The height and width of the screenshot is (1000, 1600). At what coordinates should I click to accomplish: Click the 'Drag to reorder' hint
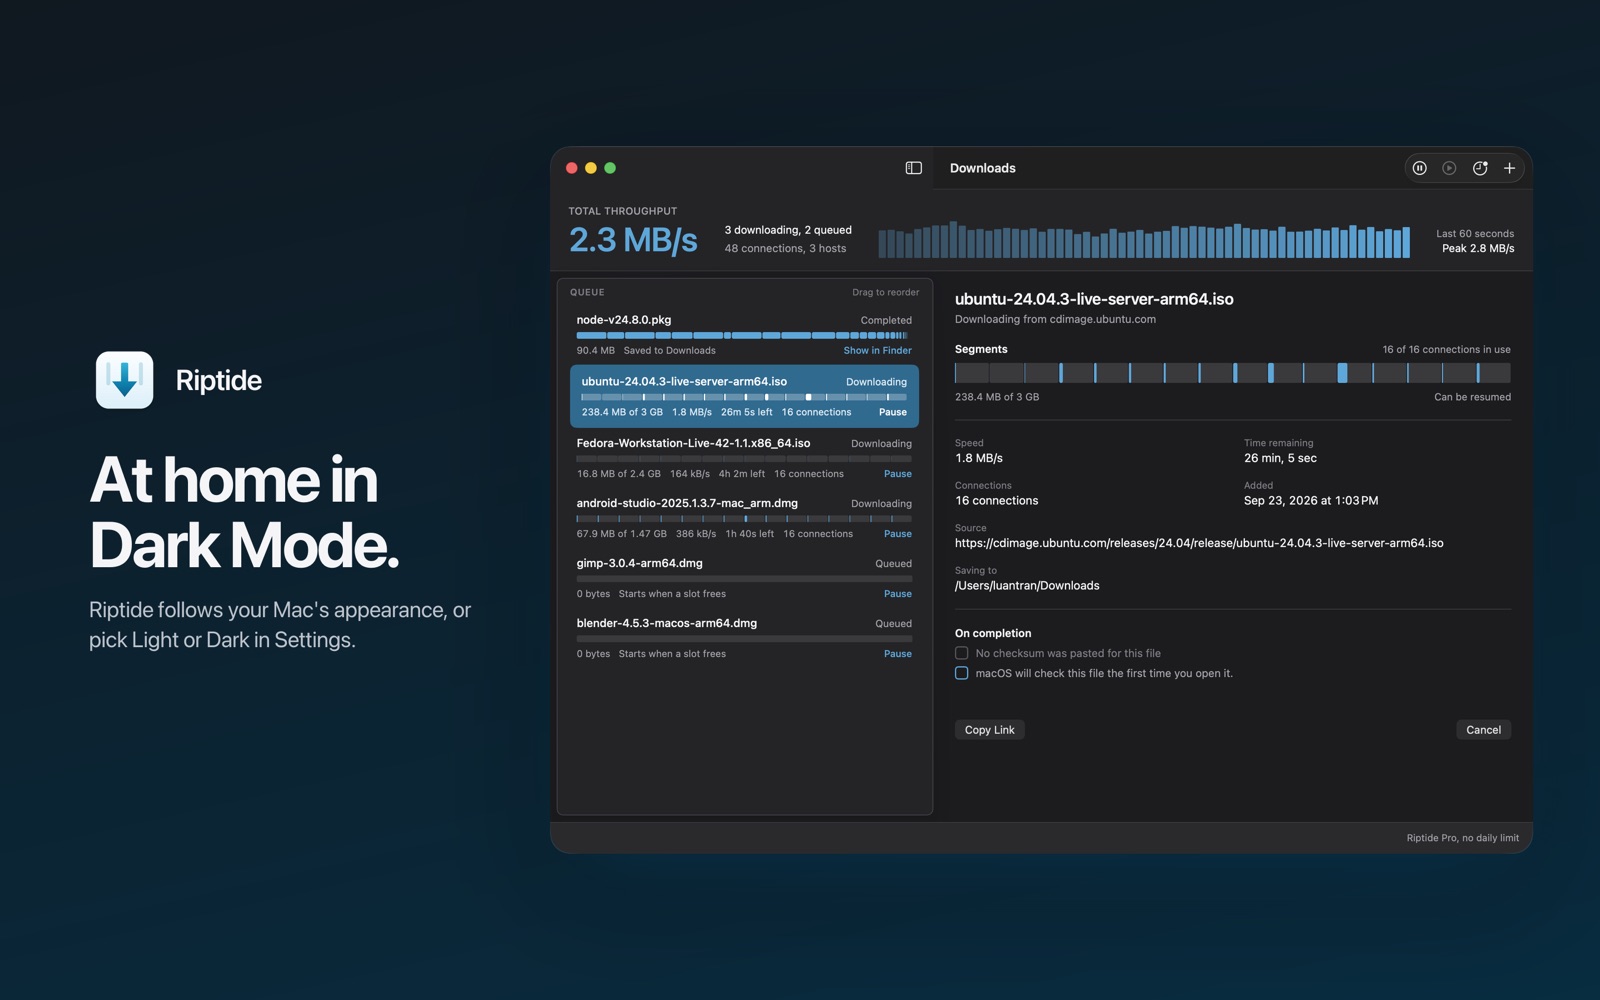(885, 293)
